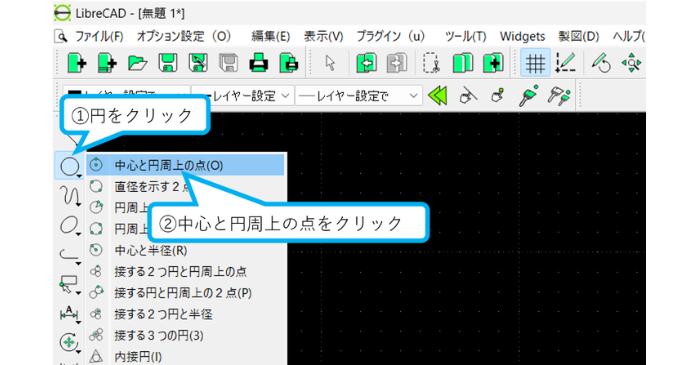Viewport: 698px width, 365px height.
Task: Open the 製図(D) menu
Action: tap(579, 36)
